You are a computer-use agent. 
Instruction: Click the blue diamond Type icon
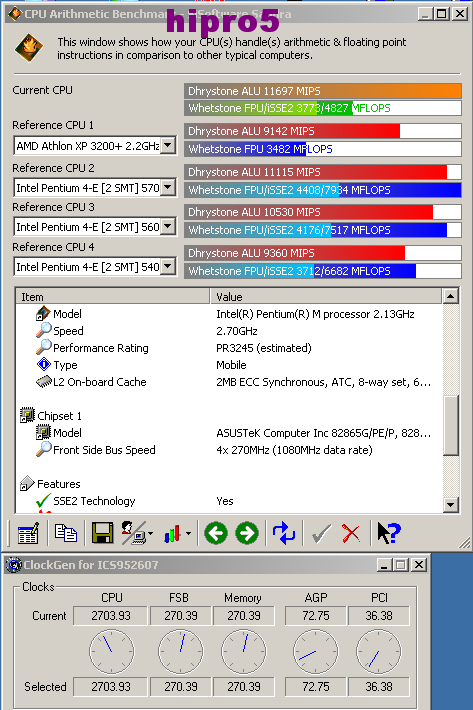click(x=43, y=364)
